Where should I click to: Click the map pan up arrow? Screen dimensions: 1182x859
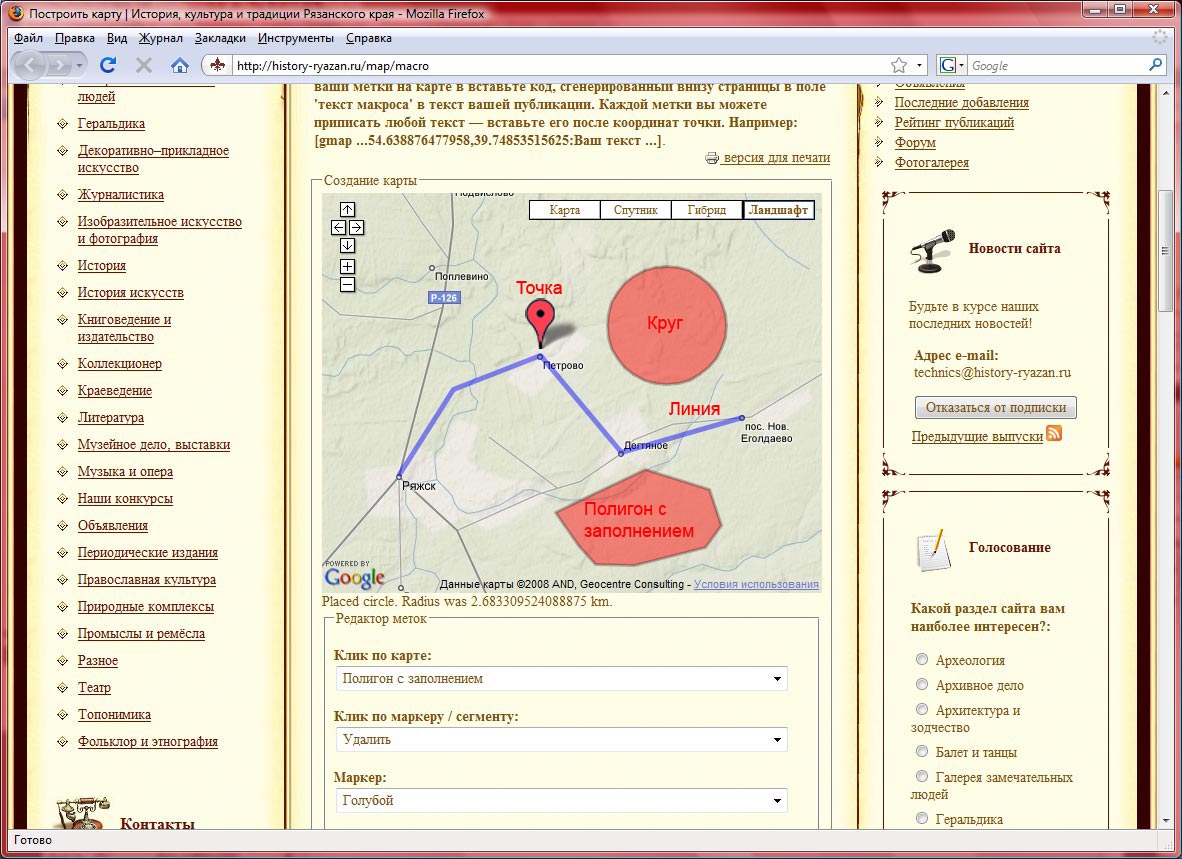[347, 209]
